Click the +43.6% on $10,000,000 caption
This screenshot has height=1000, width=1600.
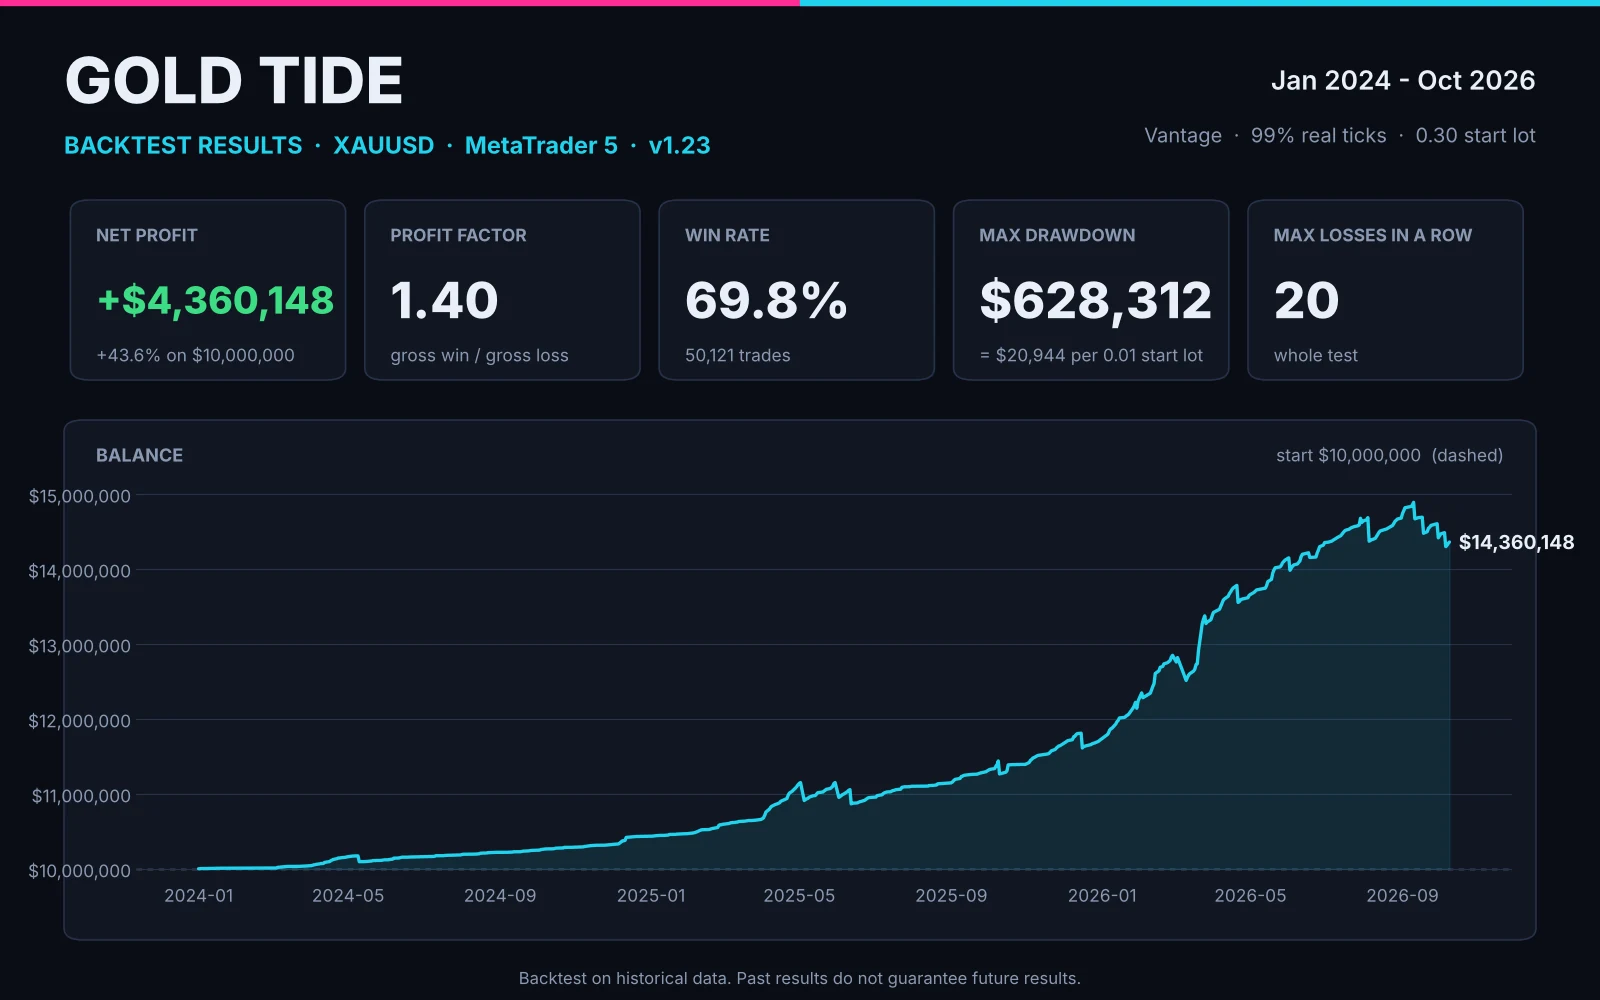coord(195,355)
